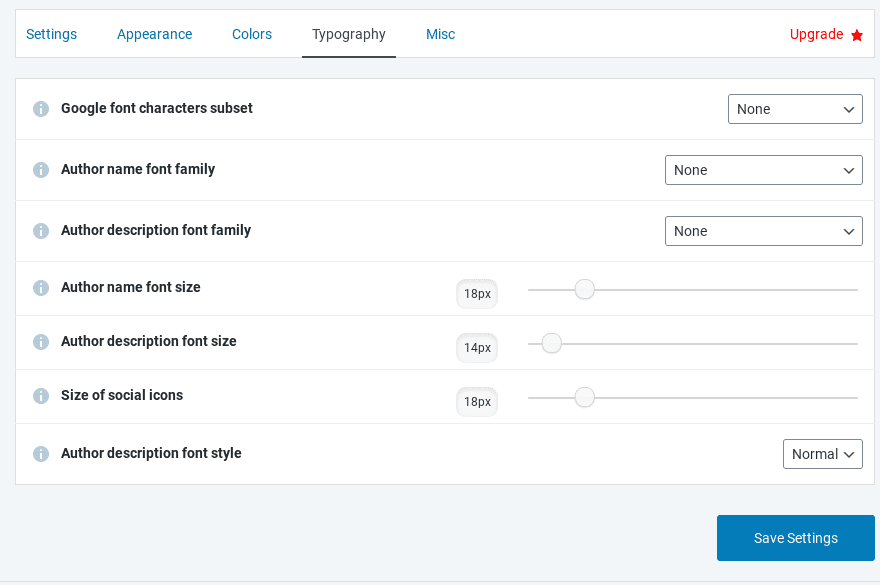This screenshot has height=585, width=880.
Task: Change the Author description font style selector
Action: click(822, 453)
